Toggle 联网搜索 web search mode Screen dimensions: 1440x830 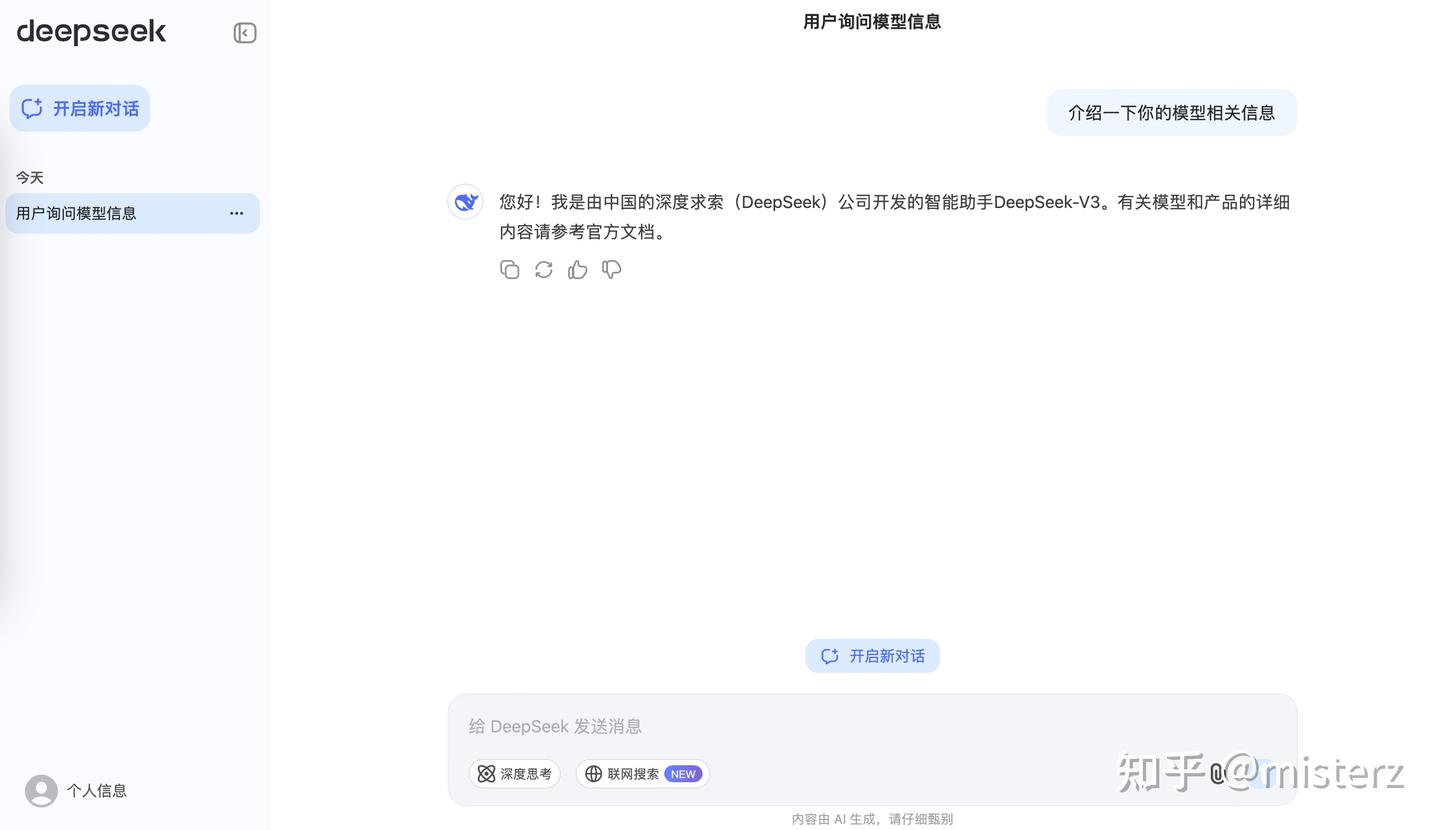[x=643, y=774]
